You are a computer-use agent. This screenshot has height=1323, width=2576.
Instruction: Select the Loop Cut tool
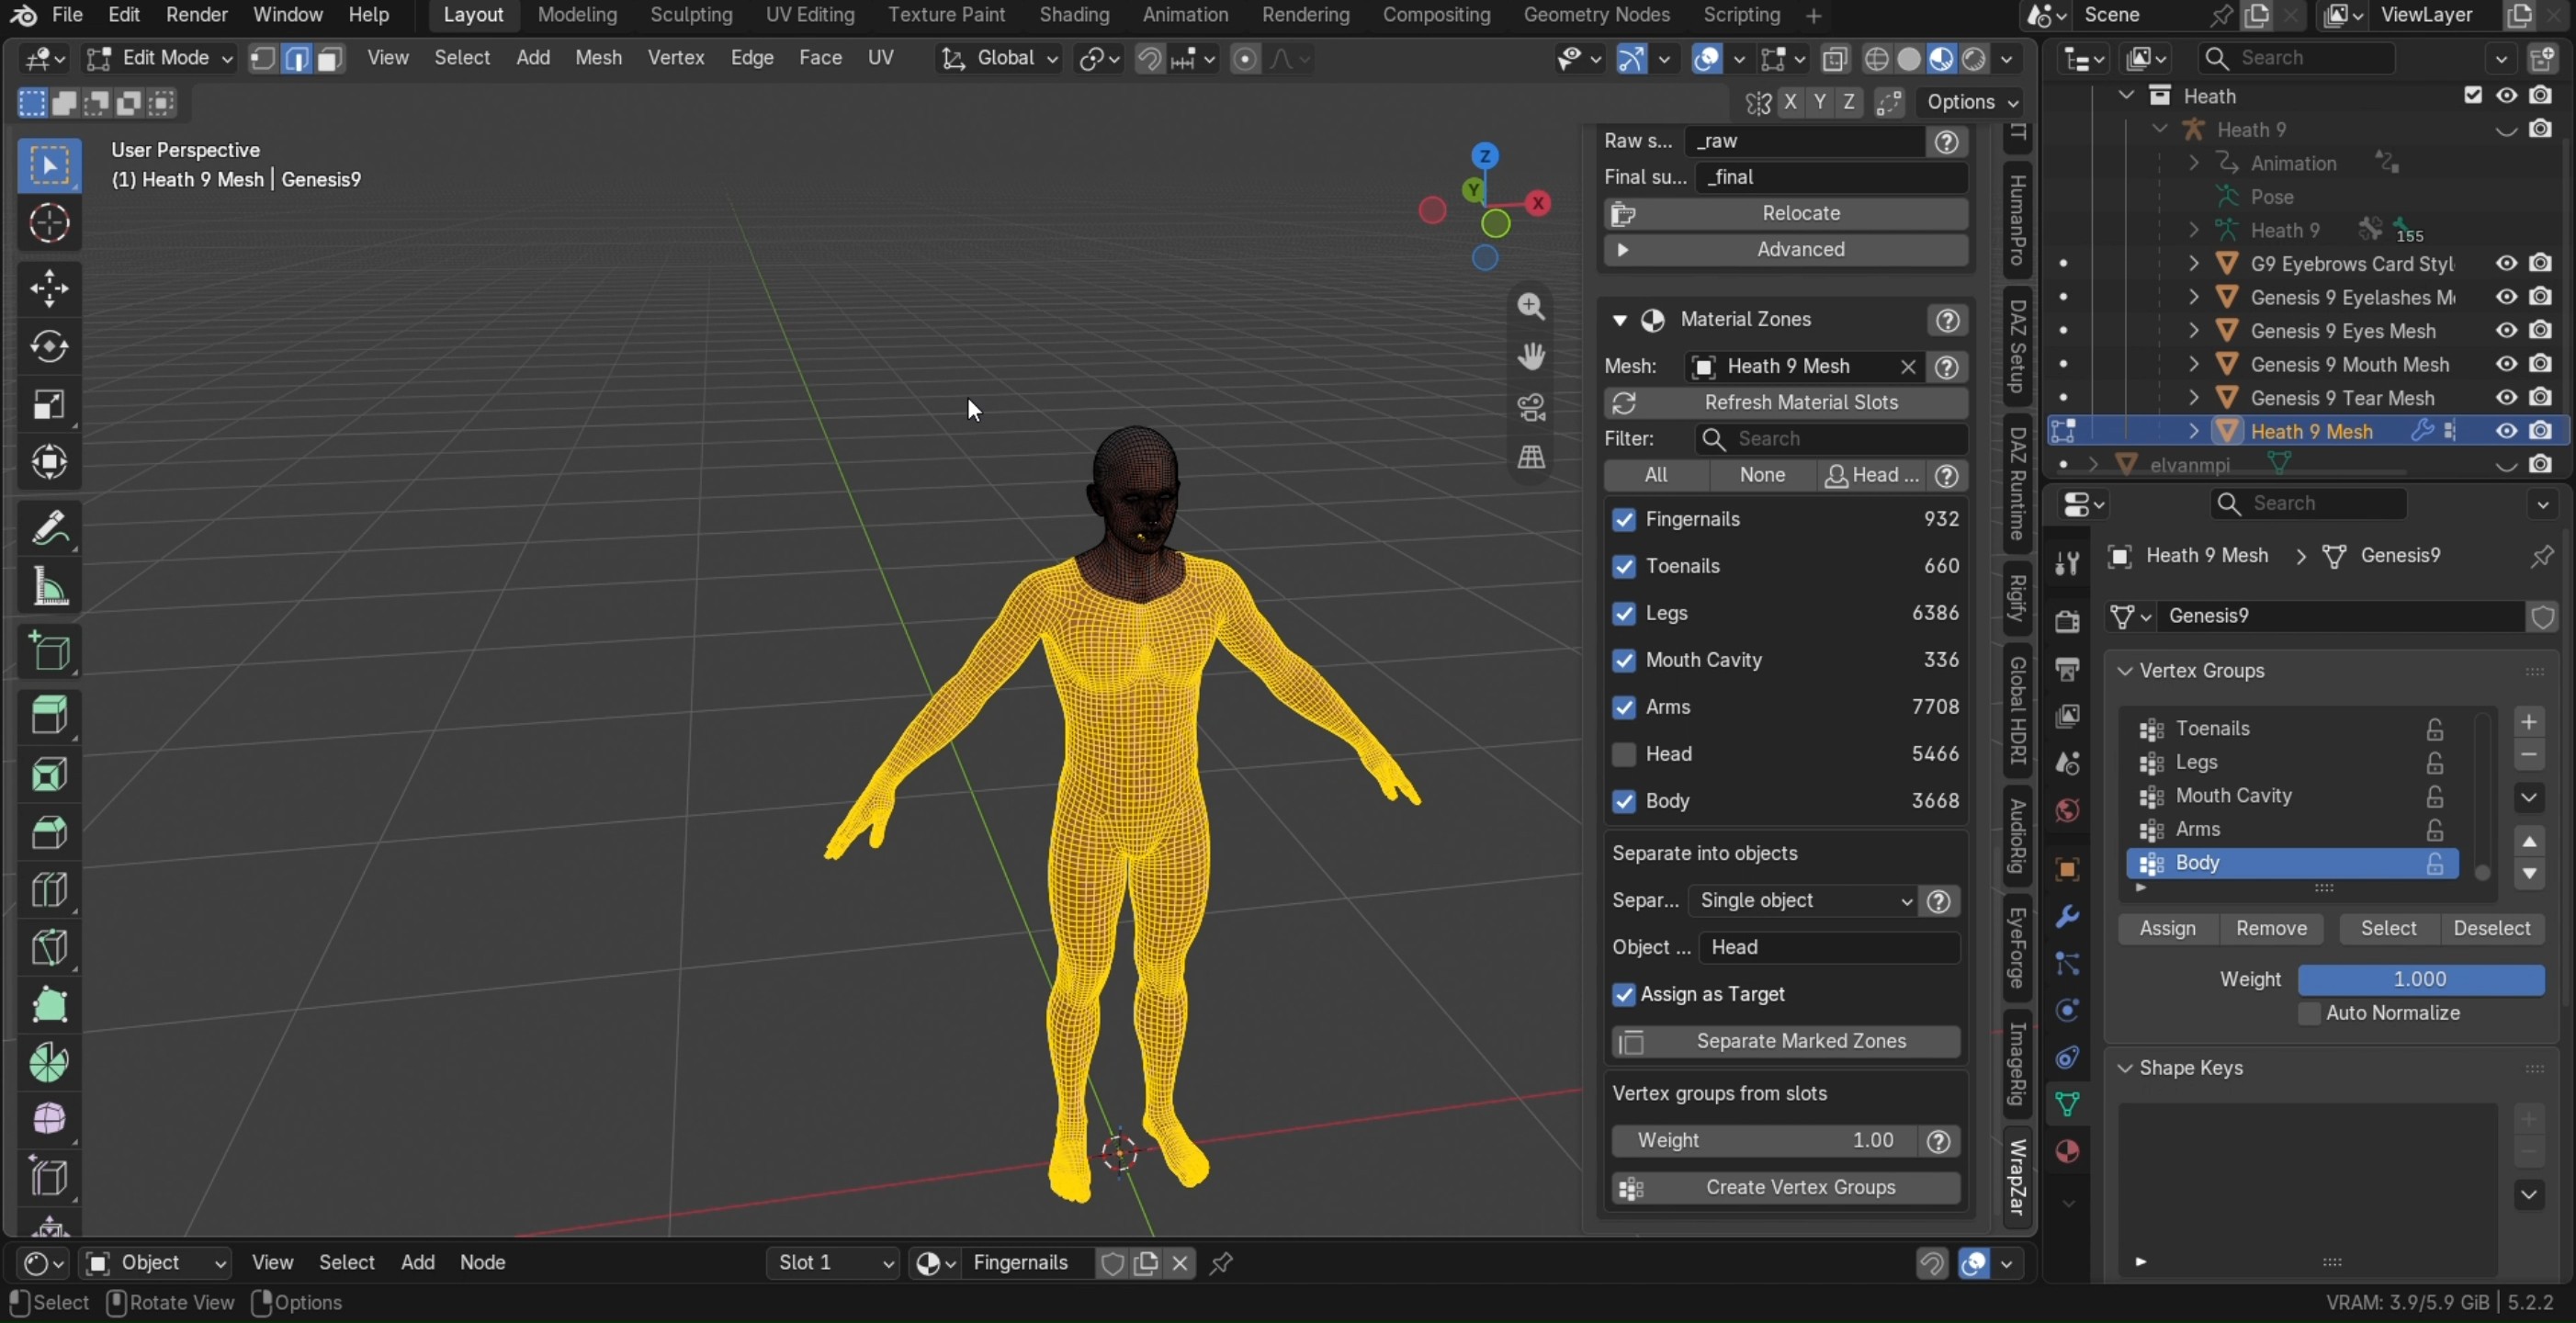pos(49,890)
